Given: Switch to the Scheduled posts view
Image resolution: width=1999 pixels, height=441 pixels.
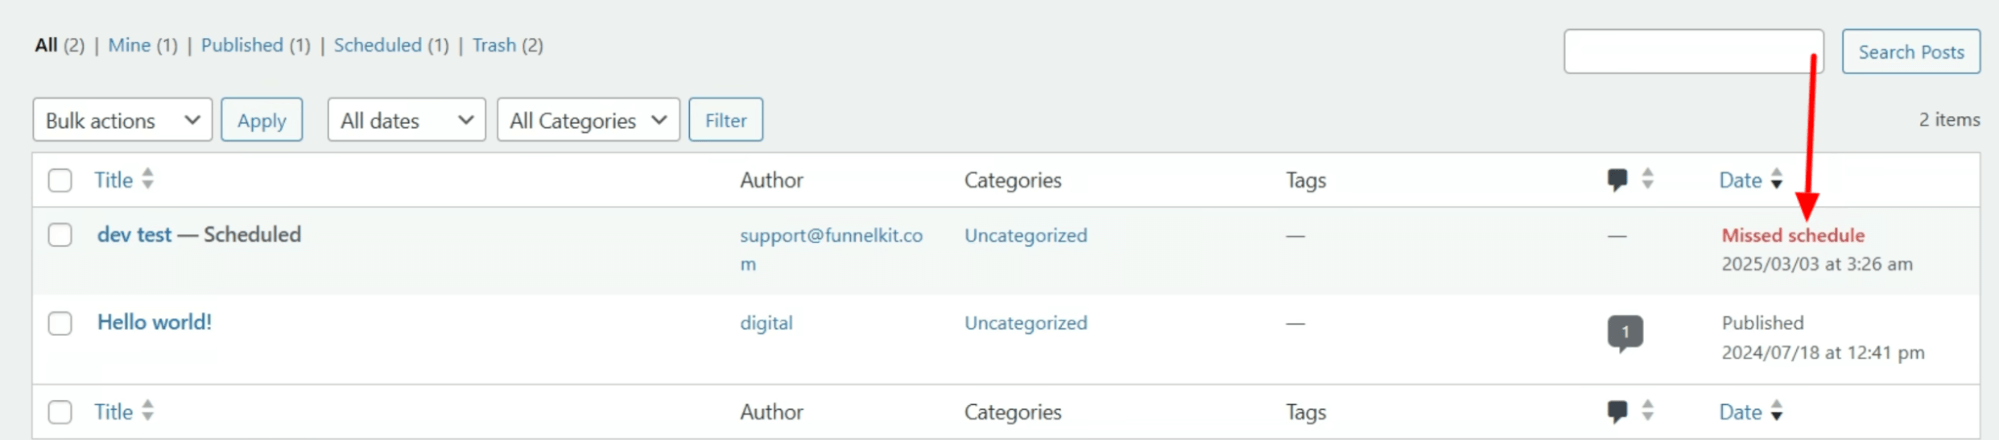Looking at the screenshot, I should coord(378,45).
